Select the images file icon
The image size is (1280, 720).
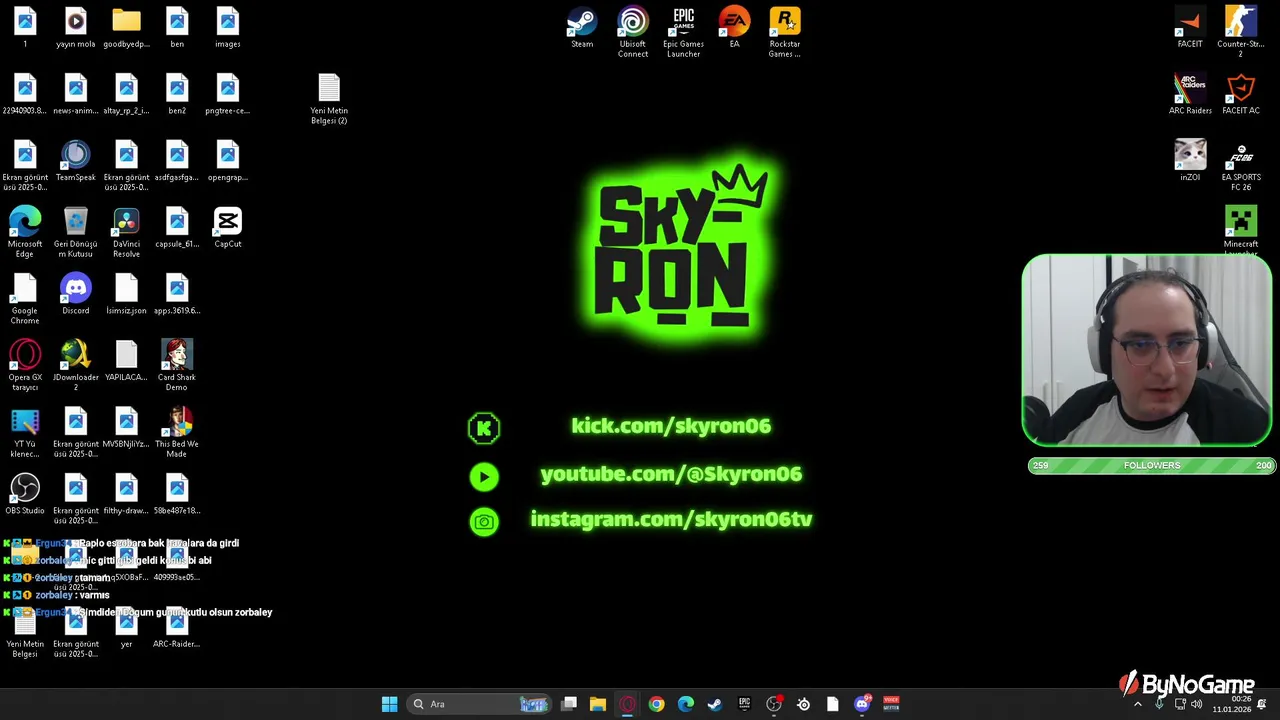[228, 28]
